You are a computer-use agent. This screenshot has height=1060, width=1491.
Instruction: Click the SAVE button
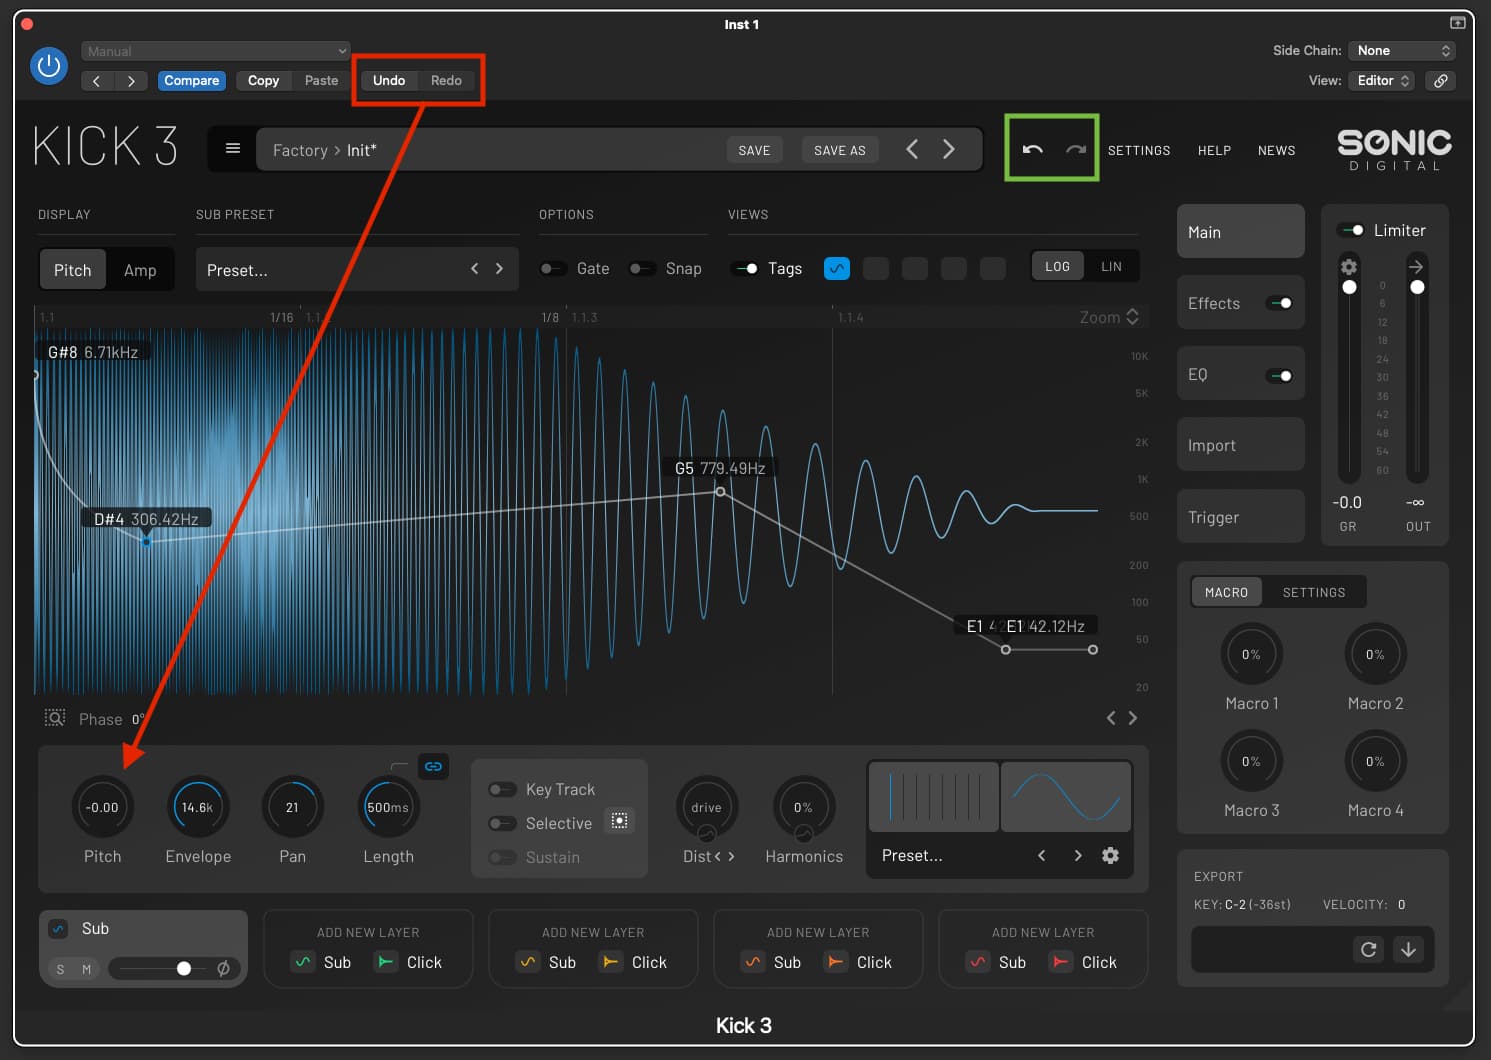(754, 150)
